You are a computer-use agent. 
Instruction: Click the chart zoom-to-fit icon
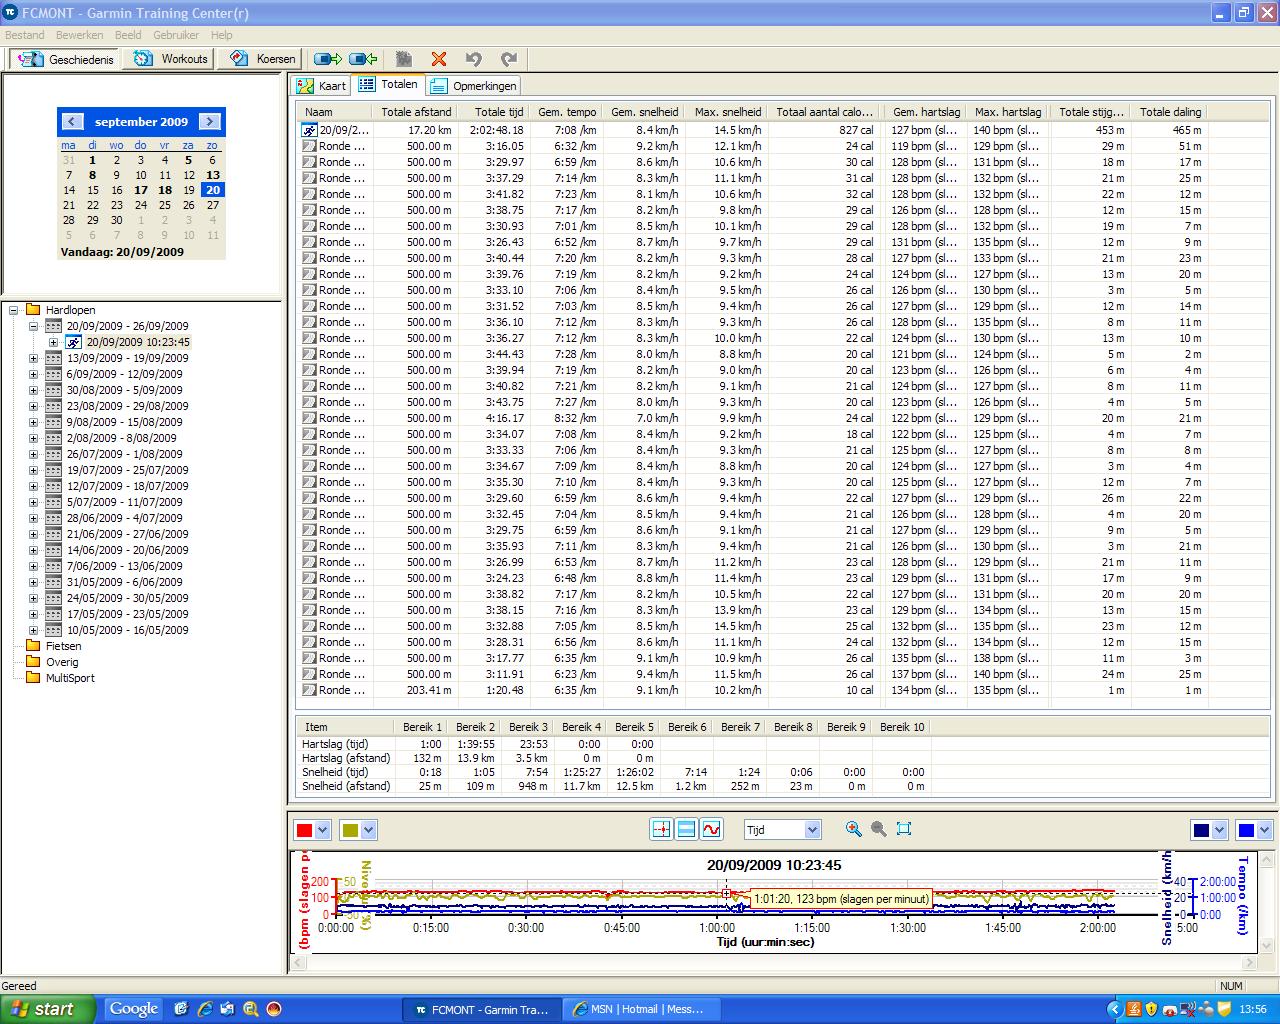click(x=904, y=829)
